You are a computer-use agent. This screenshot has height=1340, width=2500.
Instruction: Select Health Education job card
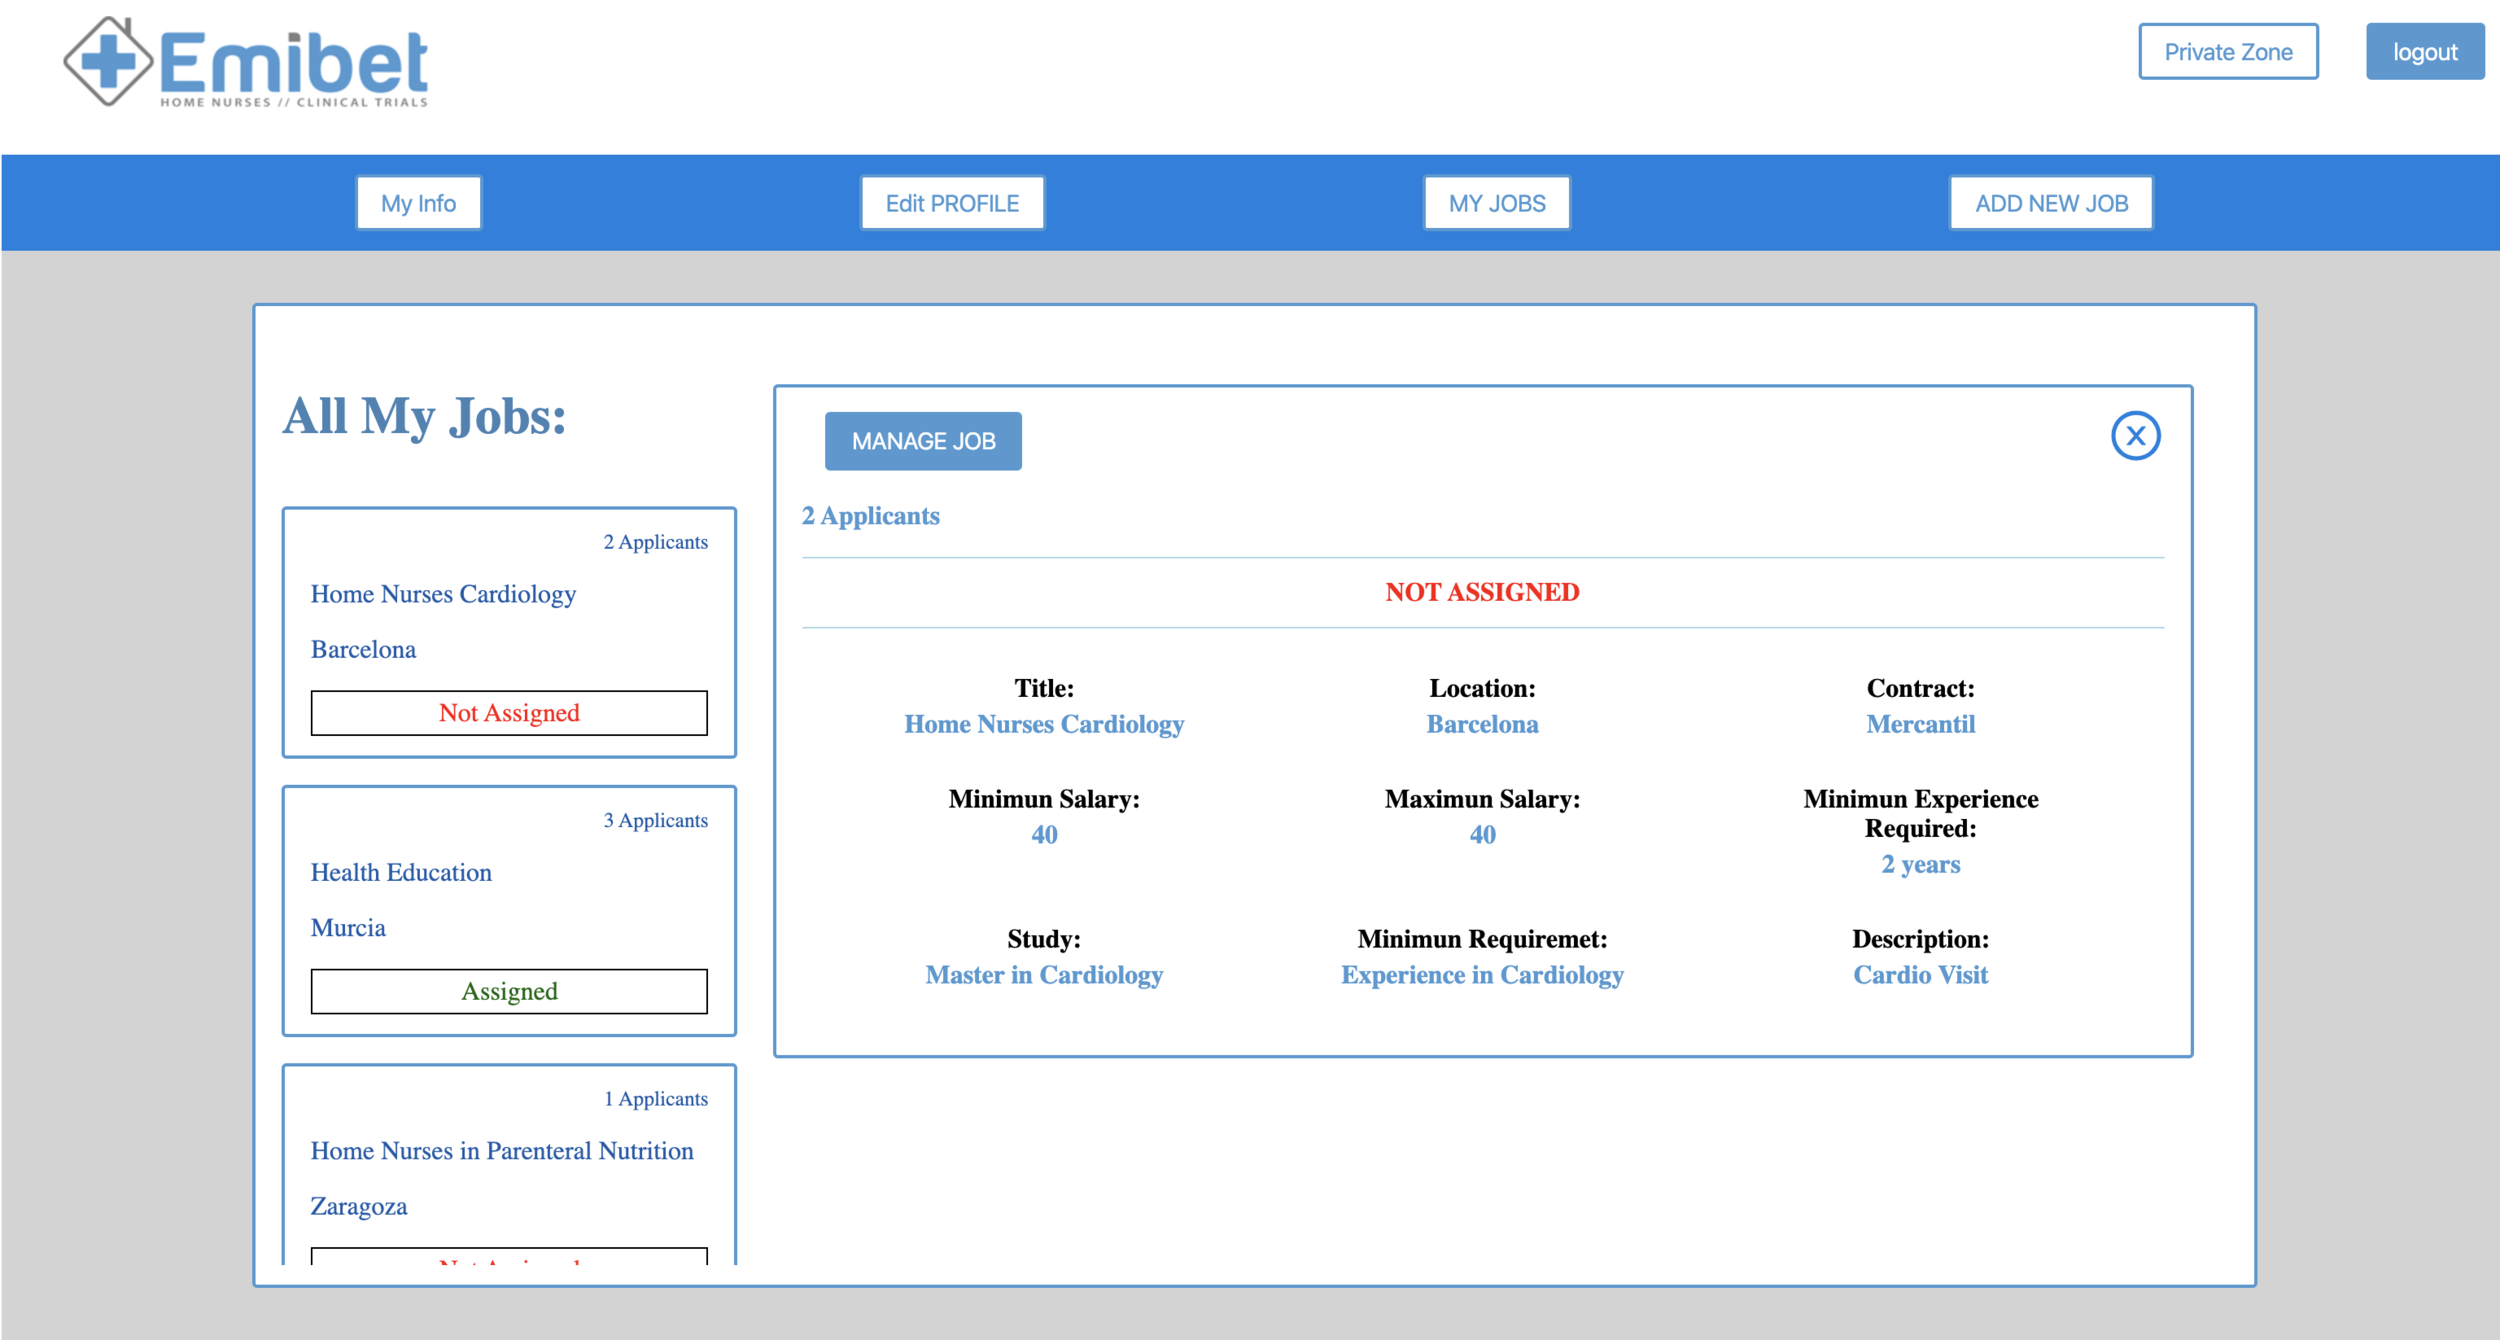pyautogui.click(x=401, y=872)
